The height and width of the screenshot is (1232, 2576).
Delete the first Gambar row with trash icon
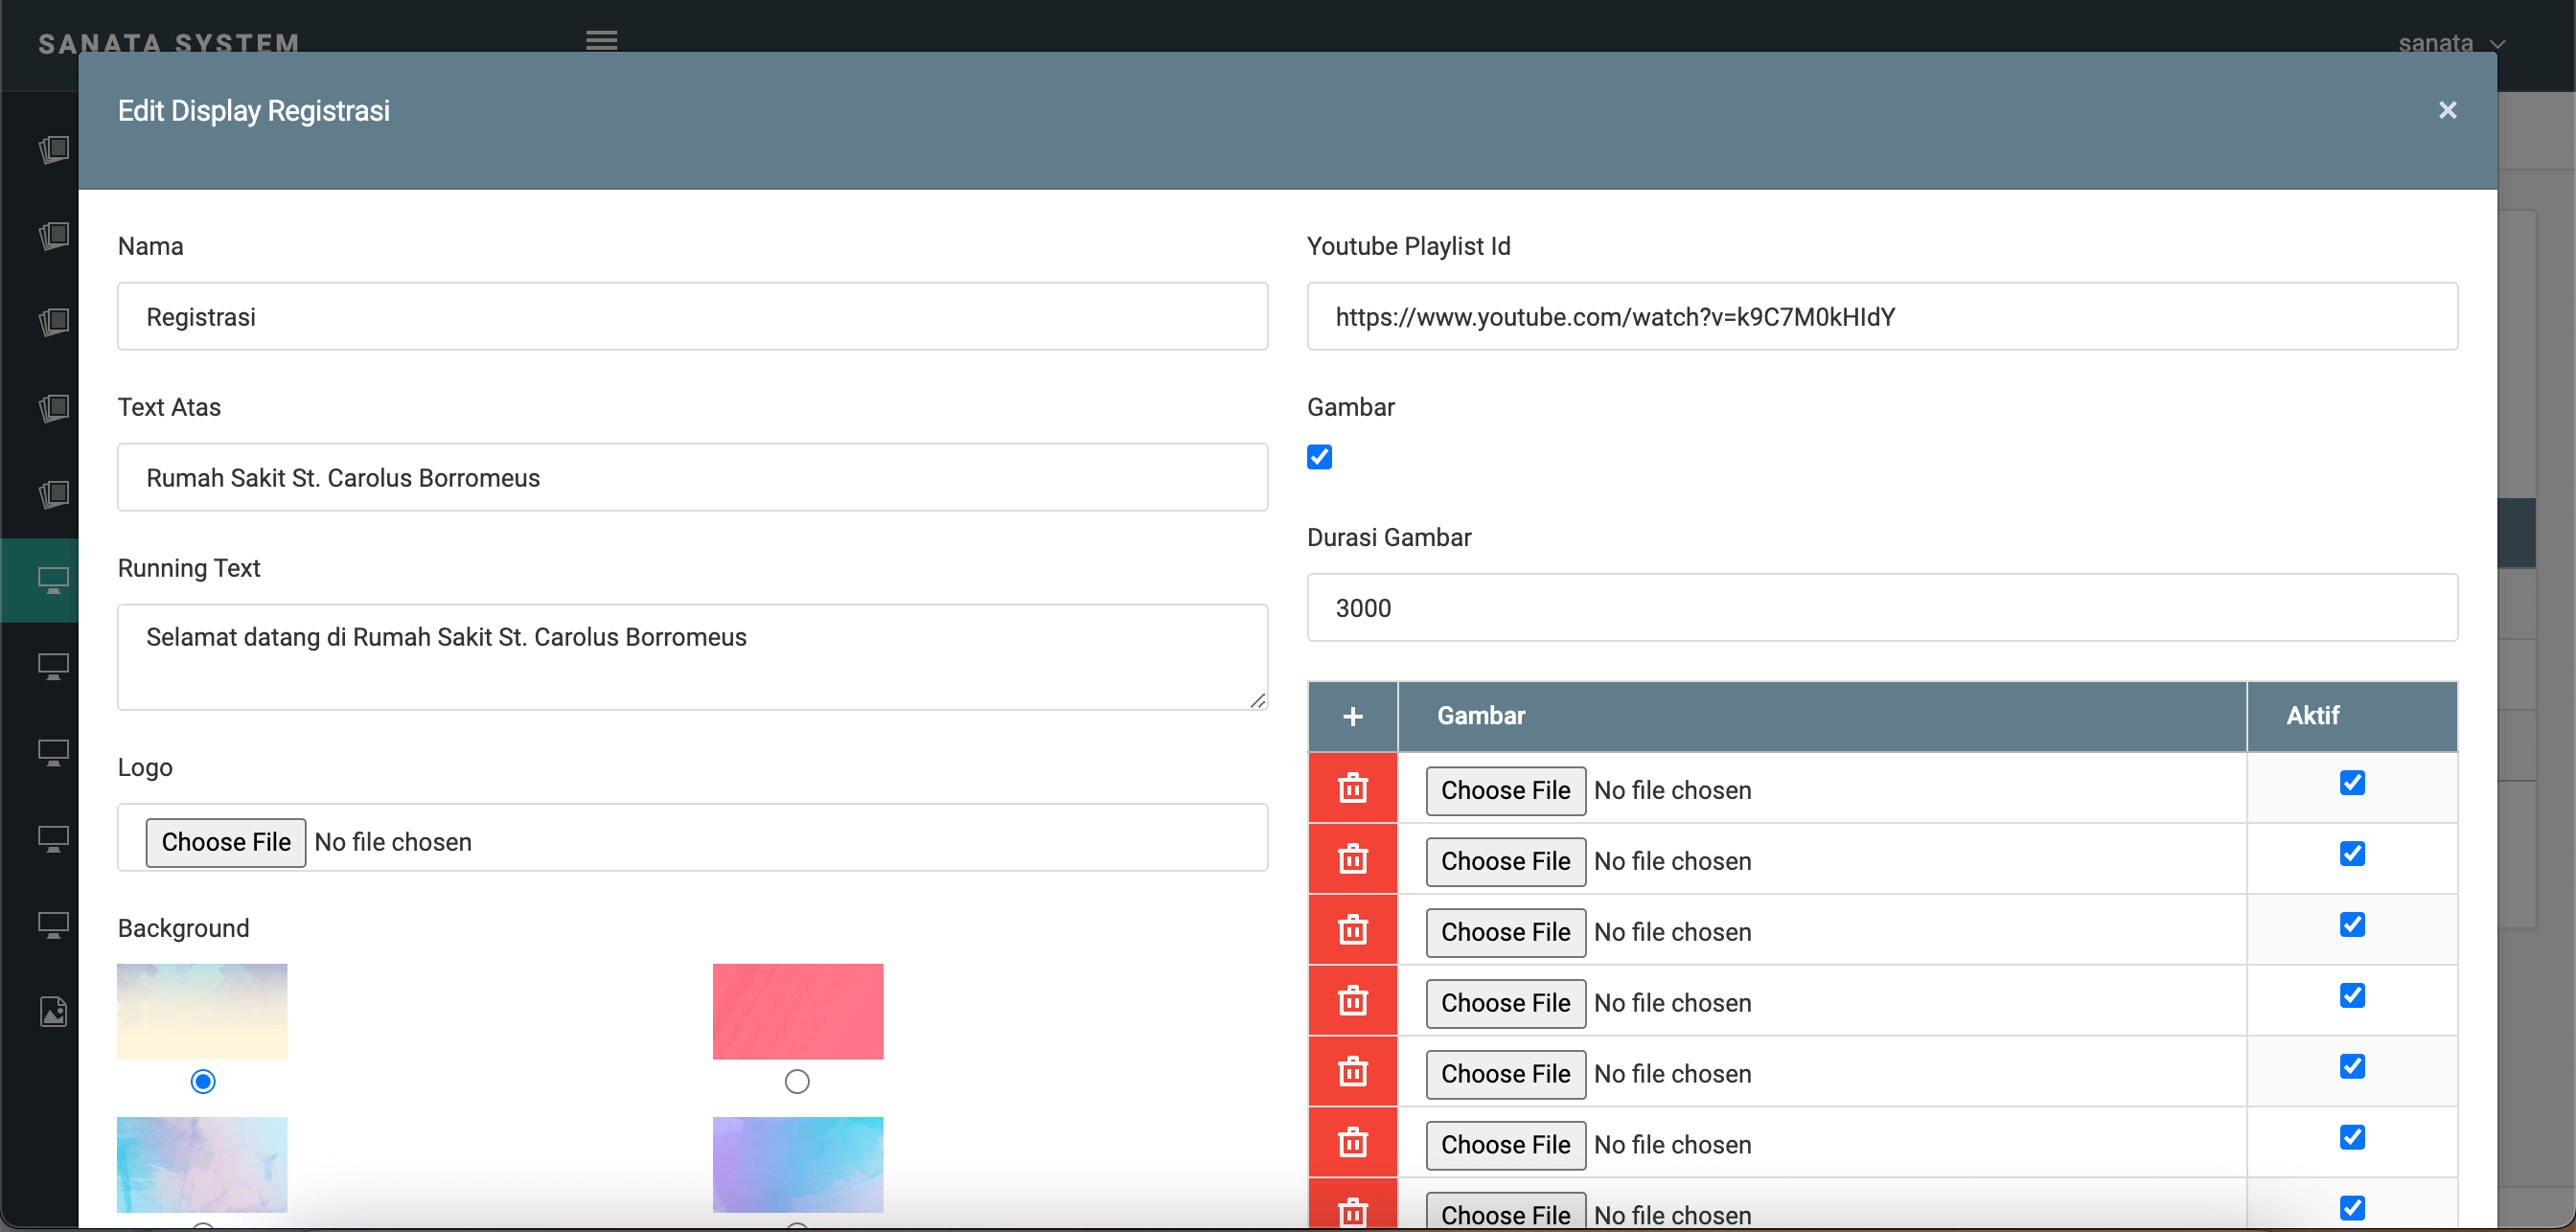1352,788
